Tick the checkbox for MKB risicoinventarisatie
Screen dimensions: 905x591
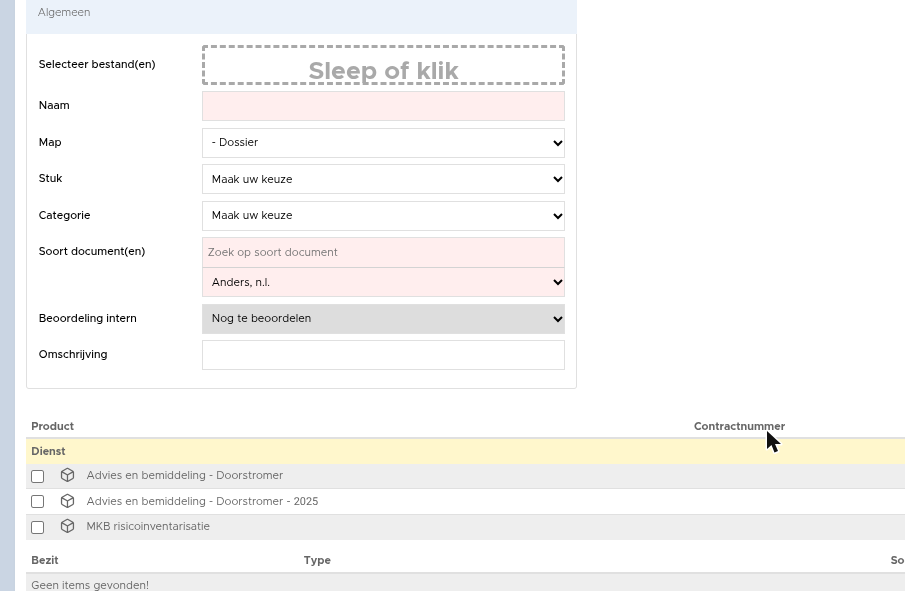(x=38, y=528)
